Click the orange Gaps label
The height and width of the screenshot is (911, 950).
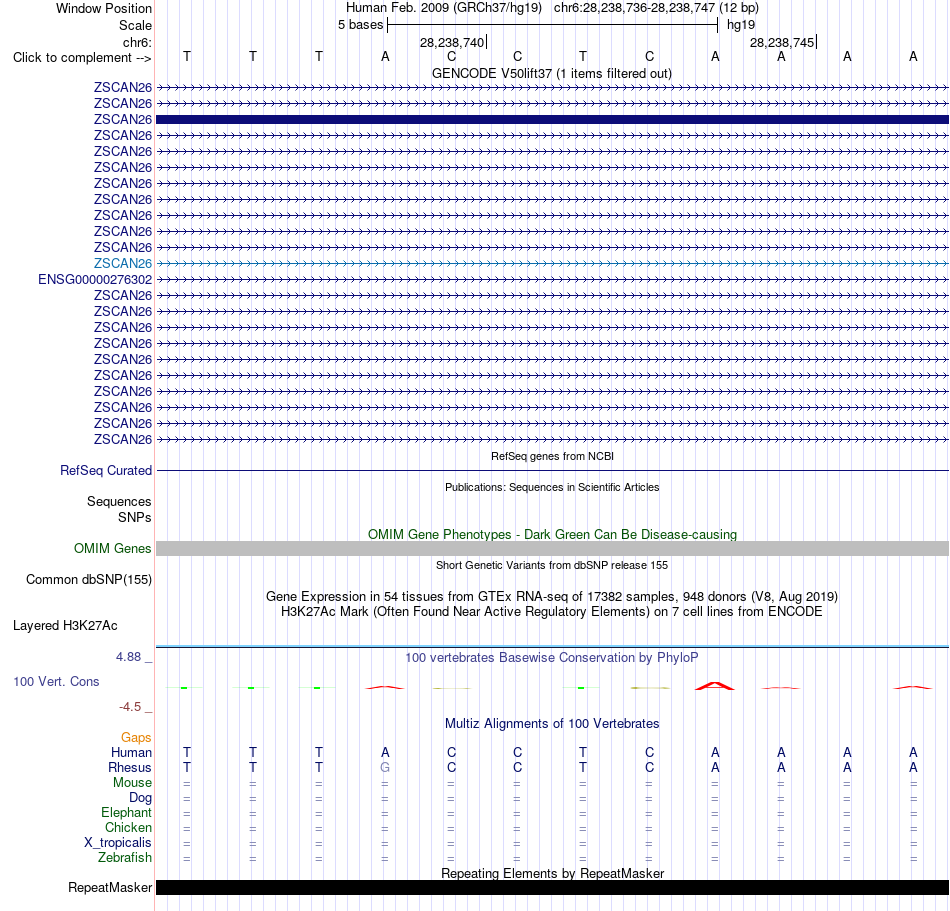click(136, 737)
